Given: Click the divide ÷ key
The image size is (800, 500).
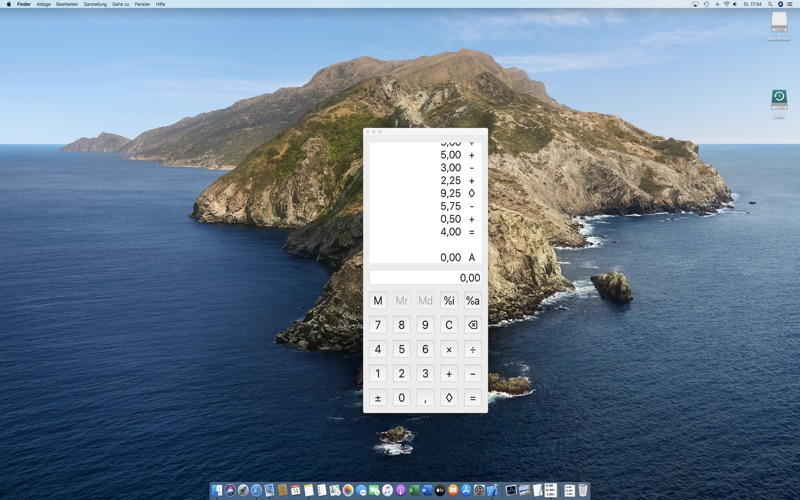Looking at the screenshot, I should coord(472,349).
